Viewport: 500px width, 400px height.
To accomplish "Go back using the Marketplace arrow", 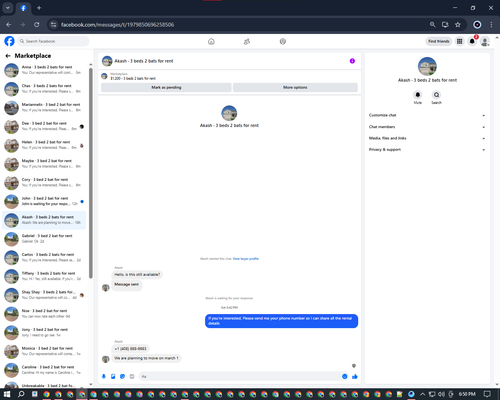I will pyautogui.click(x=8, y=56).
